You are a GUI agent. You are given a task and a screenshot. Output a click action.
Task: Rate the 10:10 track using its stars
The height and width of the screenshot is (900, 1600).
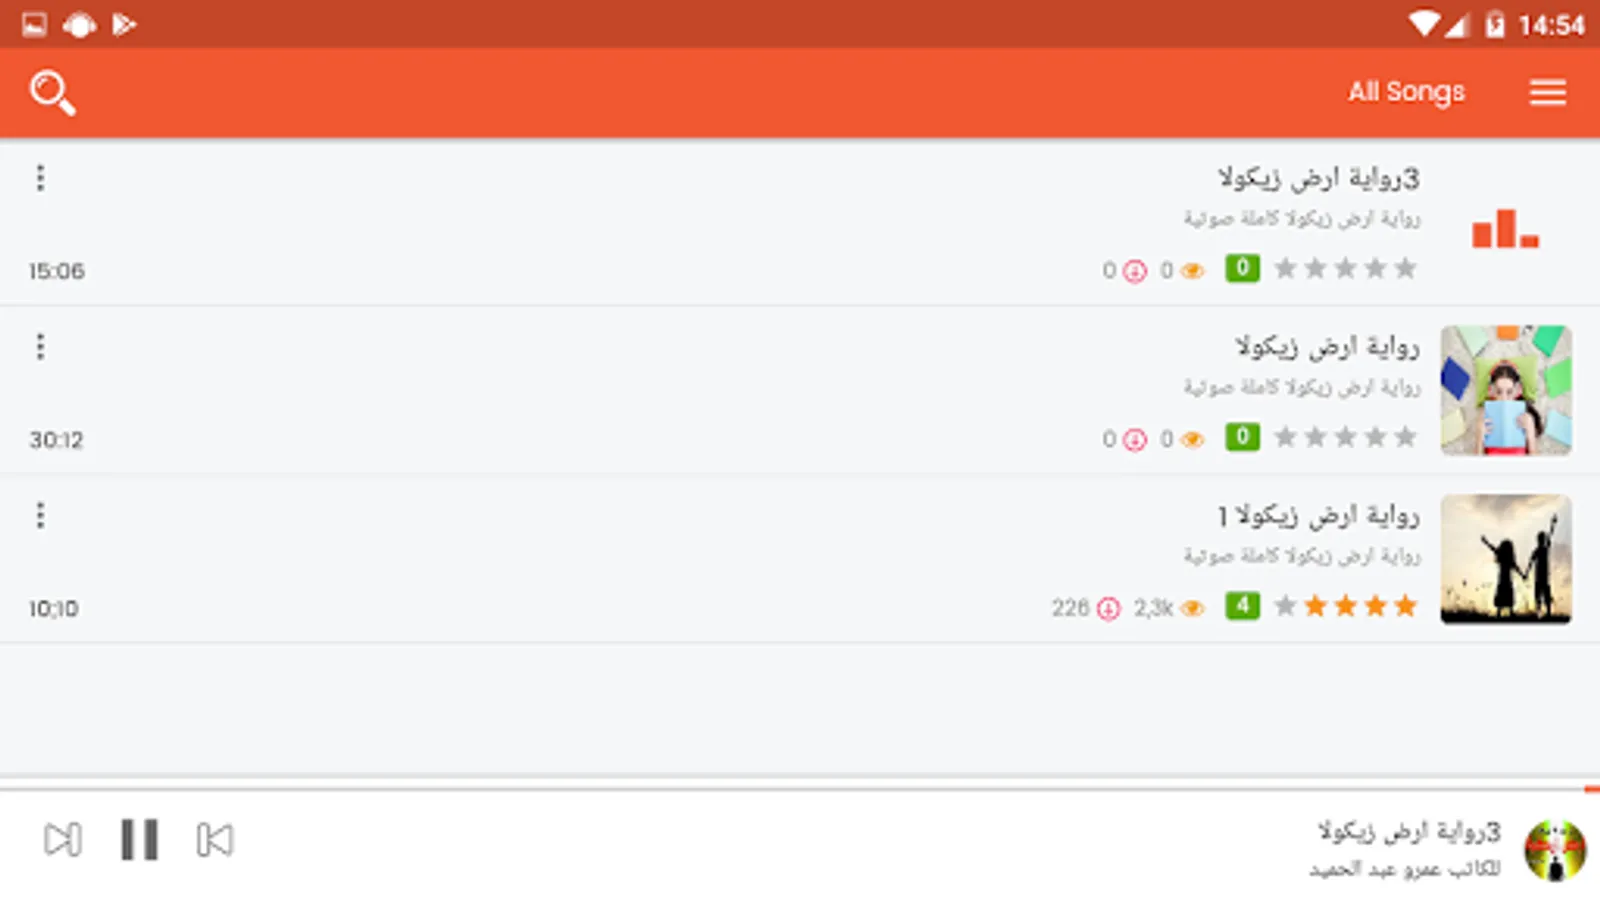point(1346,606)
